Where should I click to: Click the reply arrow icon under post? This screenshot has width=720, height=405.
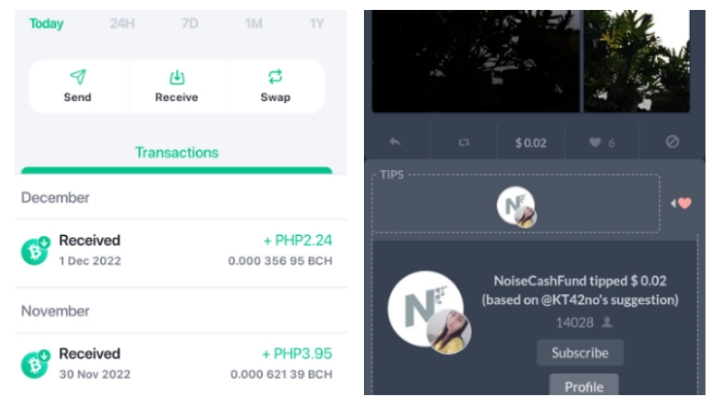pyautogui.click(x=395, y=142)
